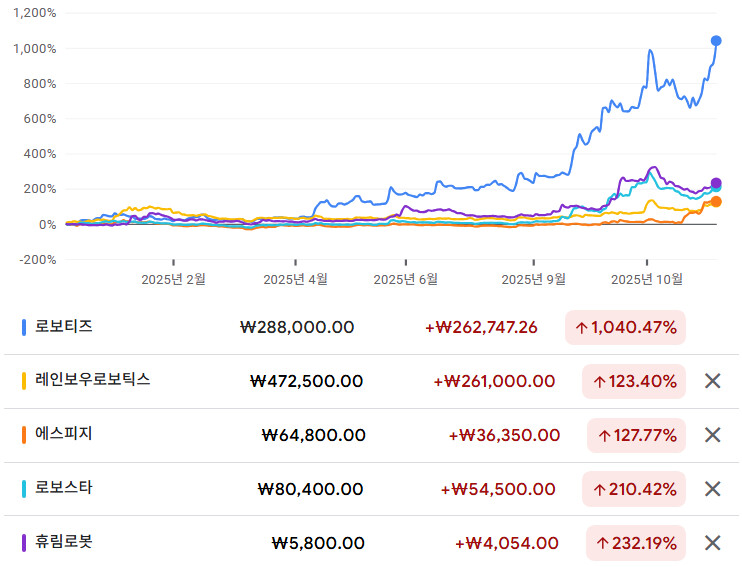The height and width of the screenshot is (567, 742).
Task: Click the blue endpoint dot on chart
Action: click(x=716, y=41)
